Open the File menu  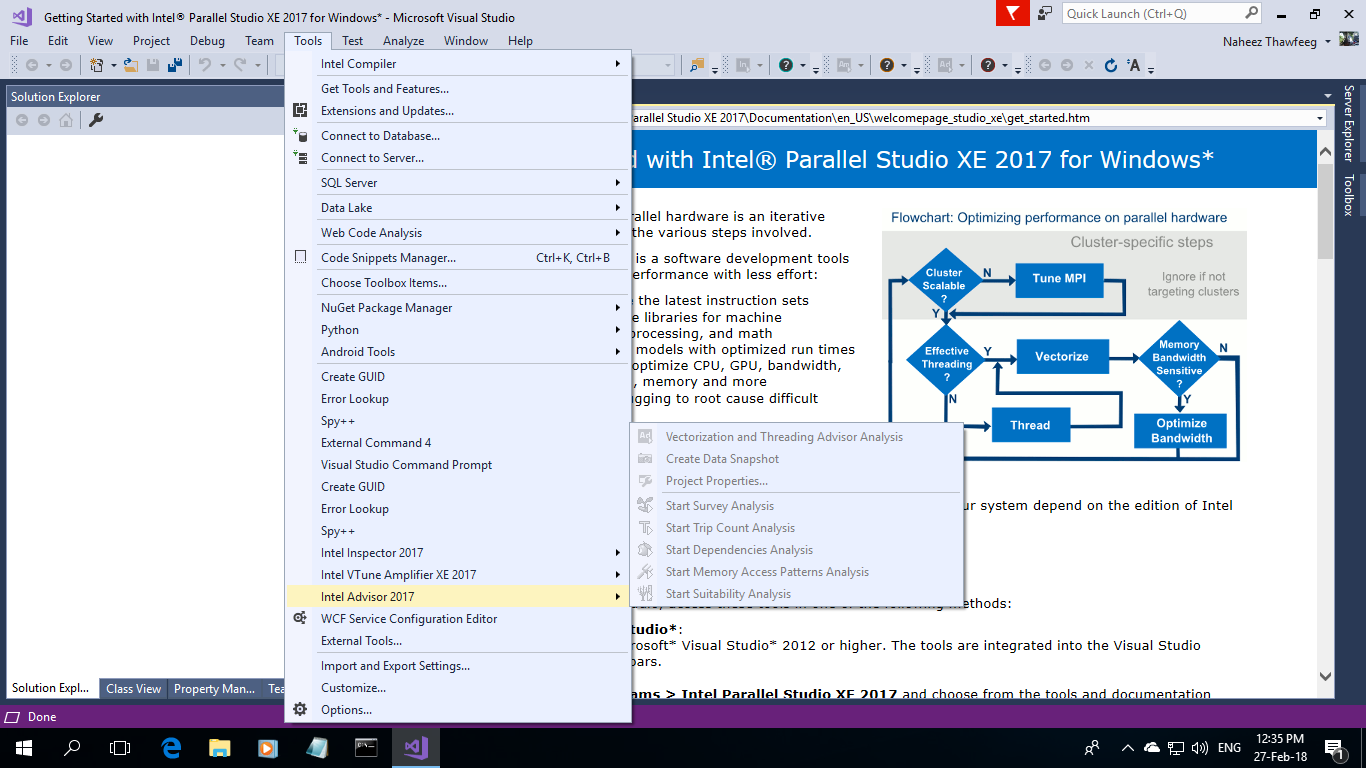19,41
